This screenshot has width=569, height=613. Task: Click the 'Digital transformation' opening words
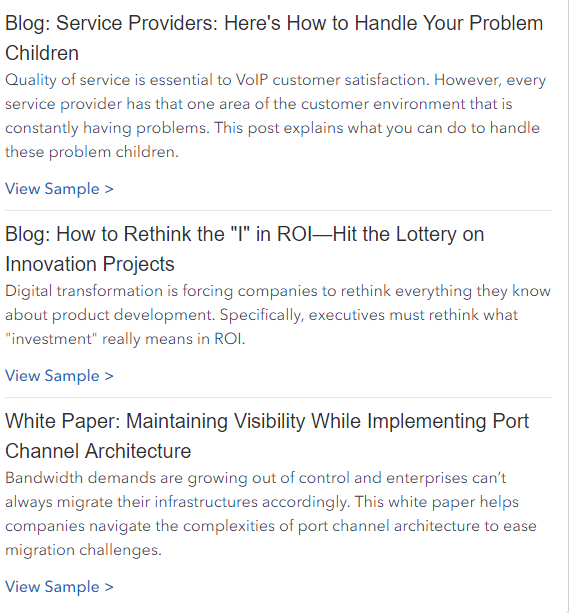pyautogui.click(x=84, y=291)
